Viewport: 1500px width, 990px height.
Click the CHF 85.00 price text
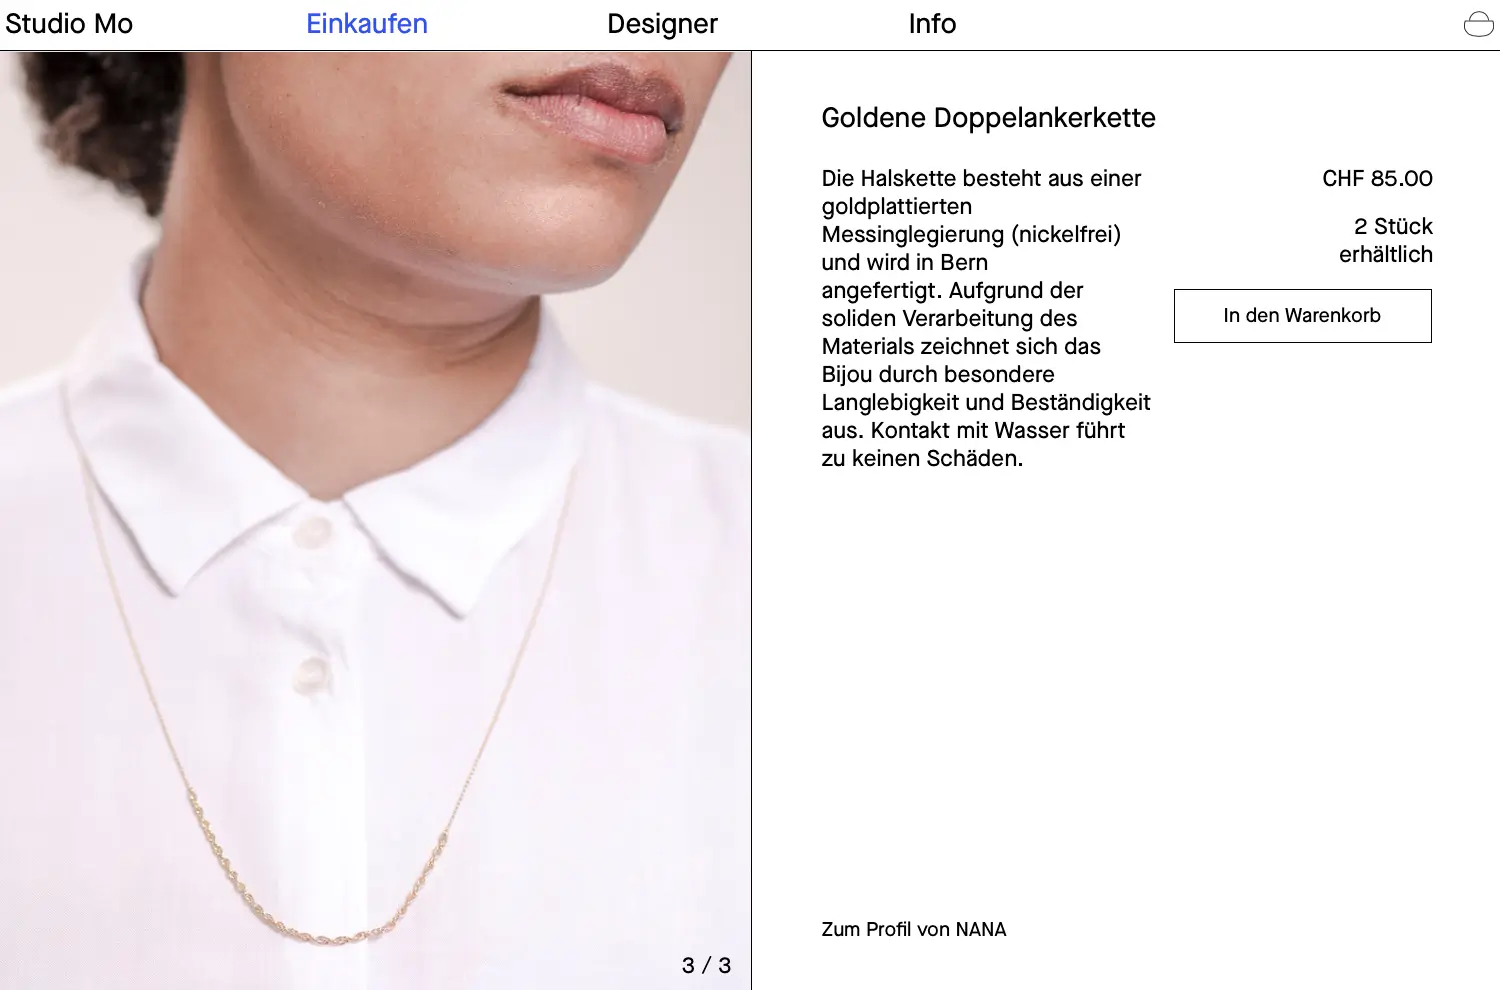click(x=1377, y=179)
